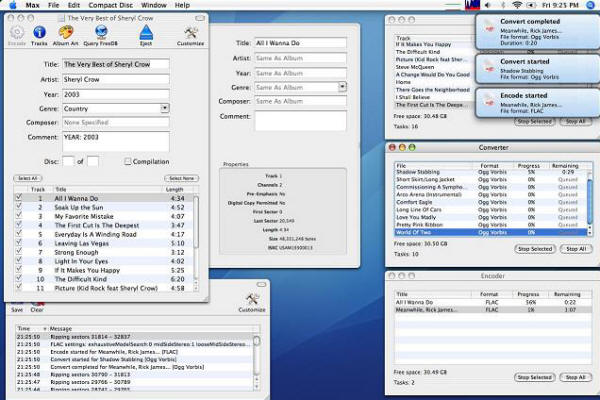The image size is (600, 400).
Task: Uncheck track 6 Leaving Las Vegas
Action: [x=19, y=243]
